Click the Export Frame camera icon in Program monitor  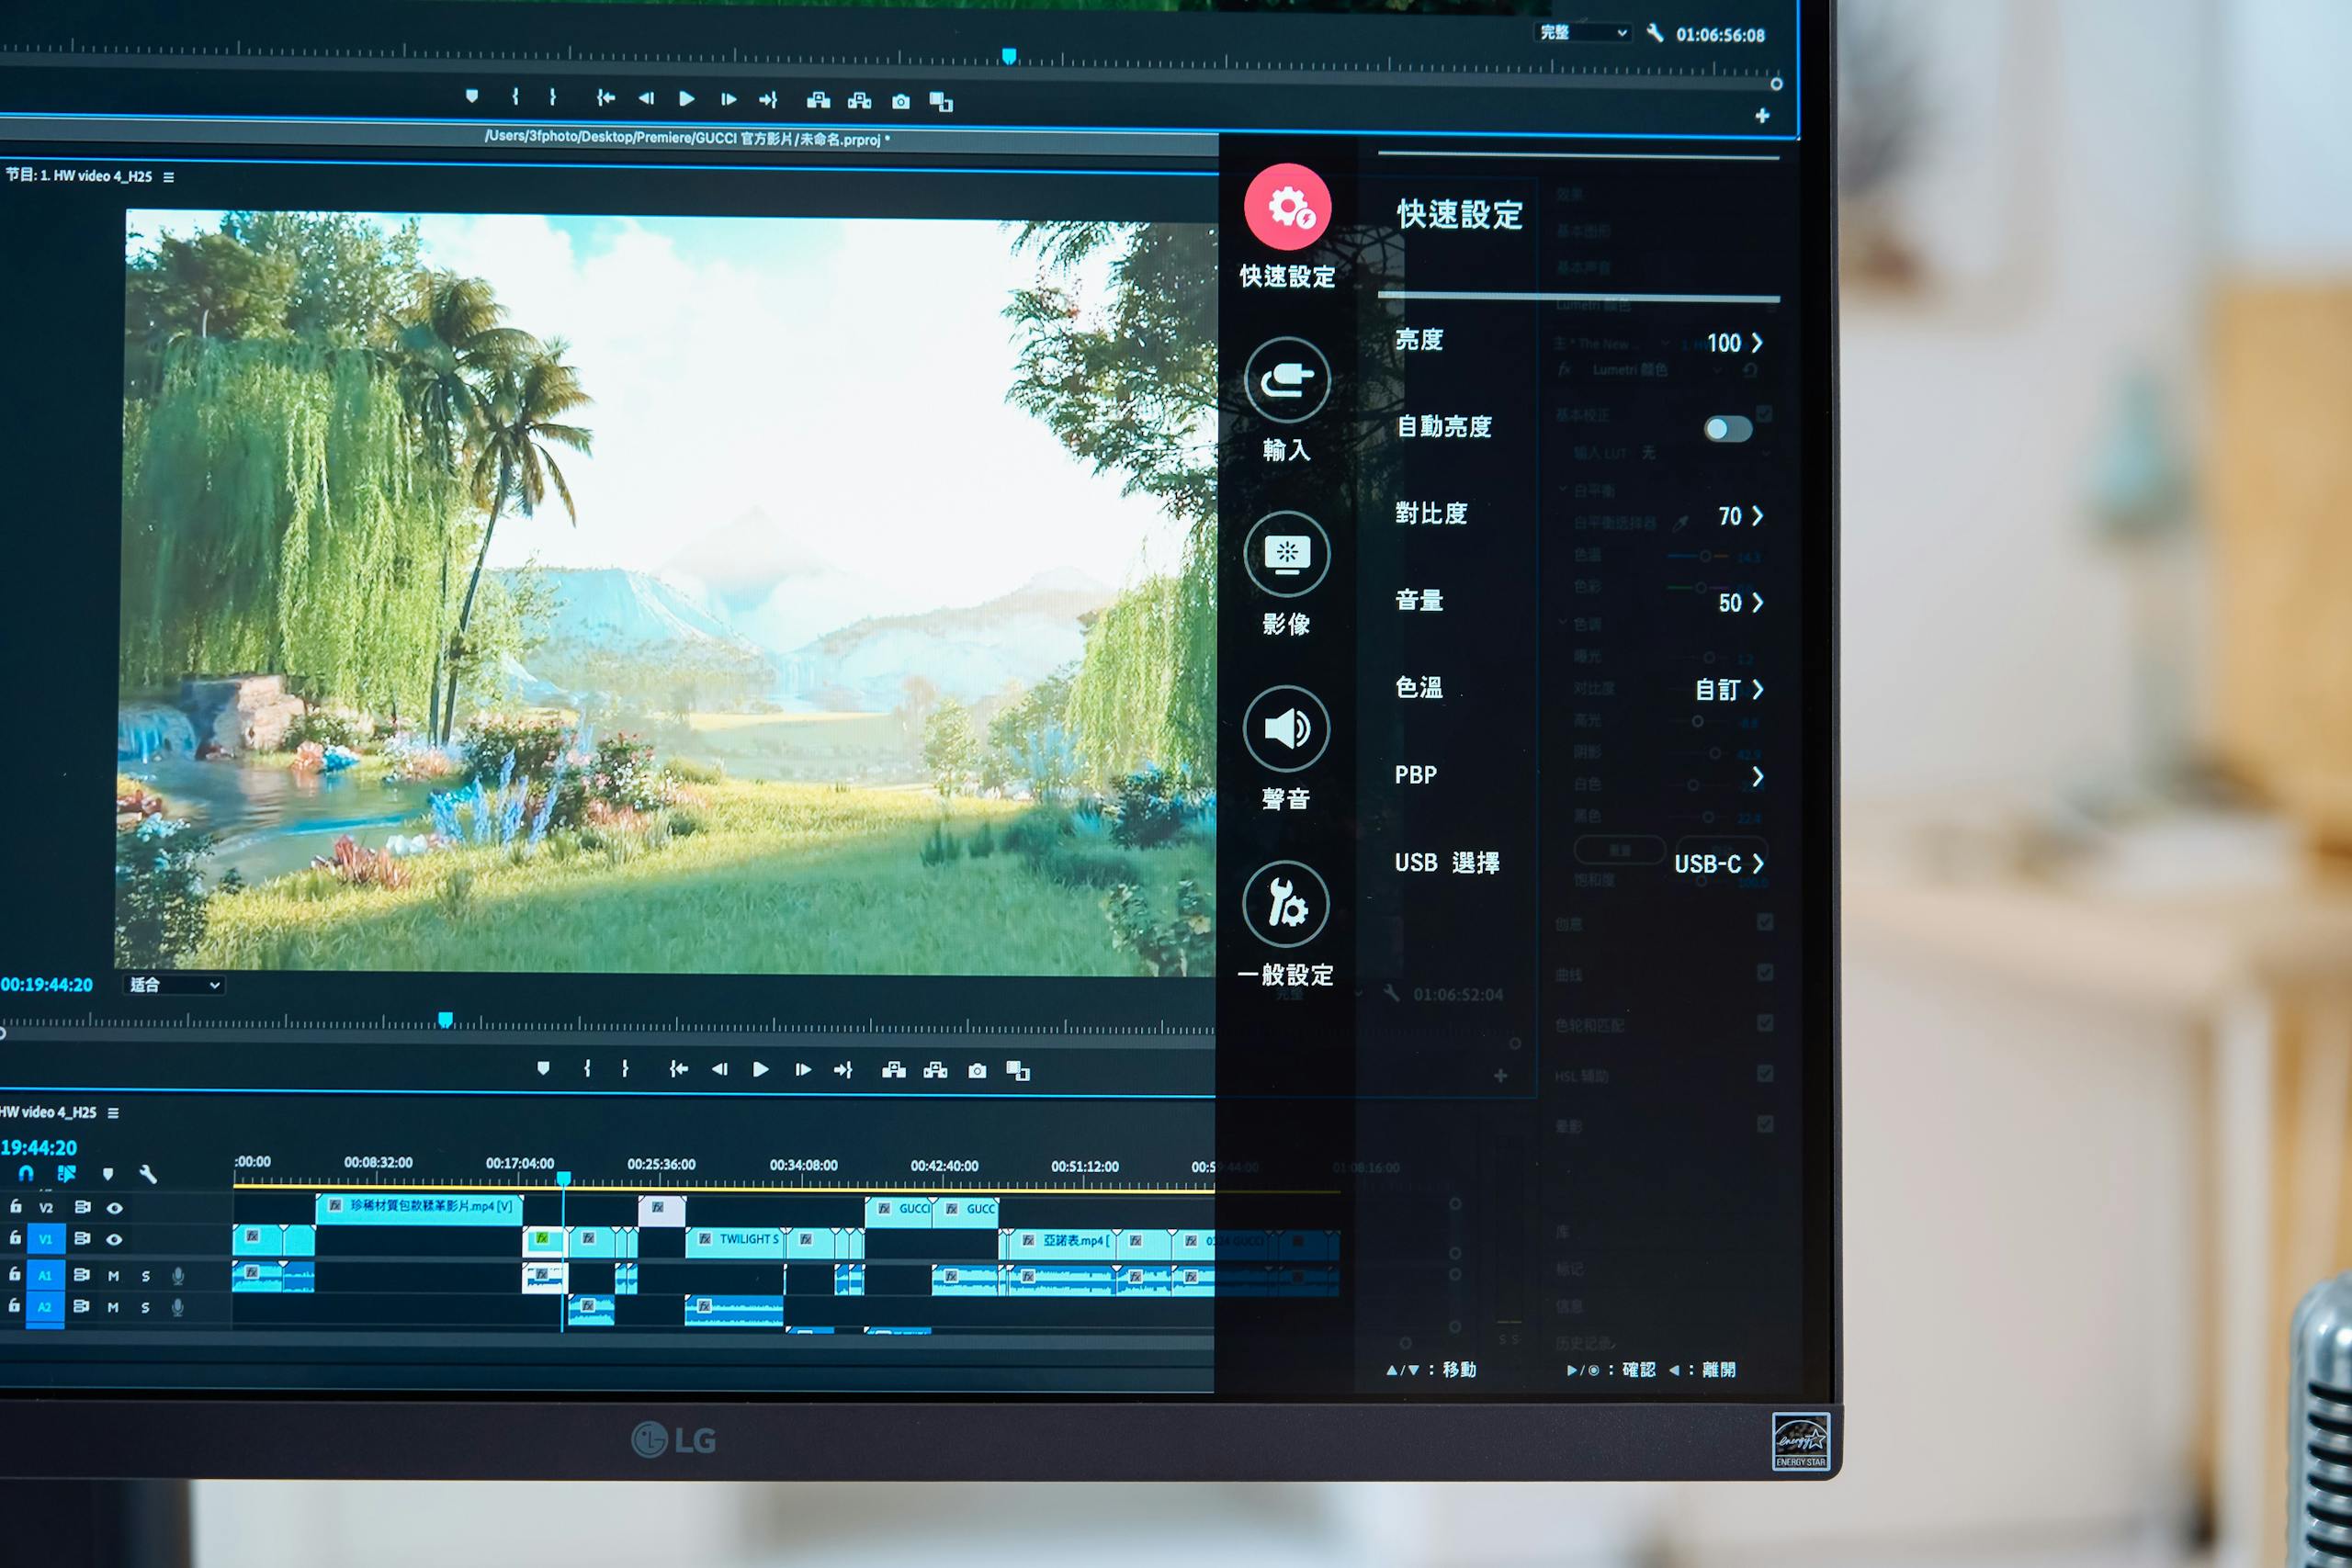point(977,1071)
